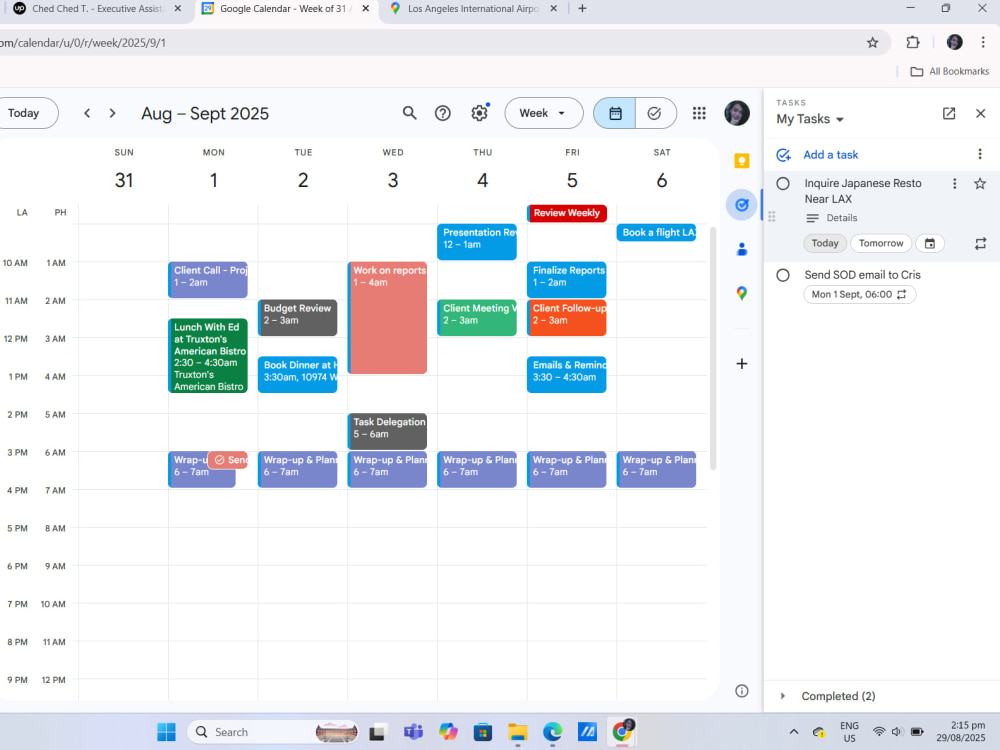
Task: Open Chrome three-dot menu
Action: [983, 43]
